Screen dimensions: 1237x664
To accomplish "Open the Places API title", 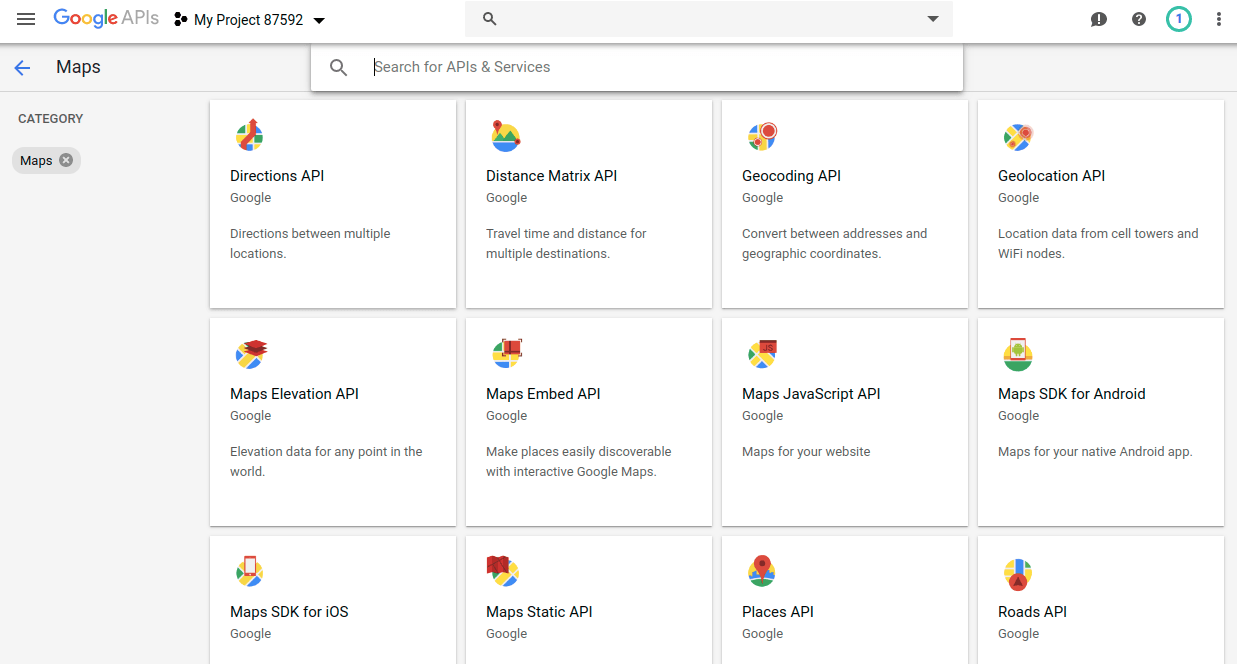I will pos(778,612).
